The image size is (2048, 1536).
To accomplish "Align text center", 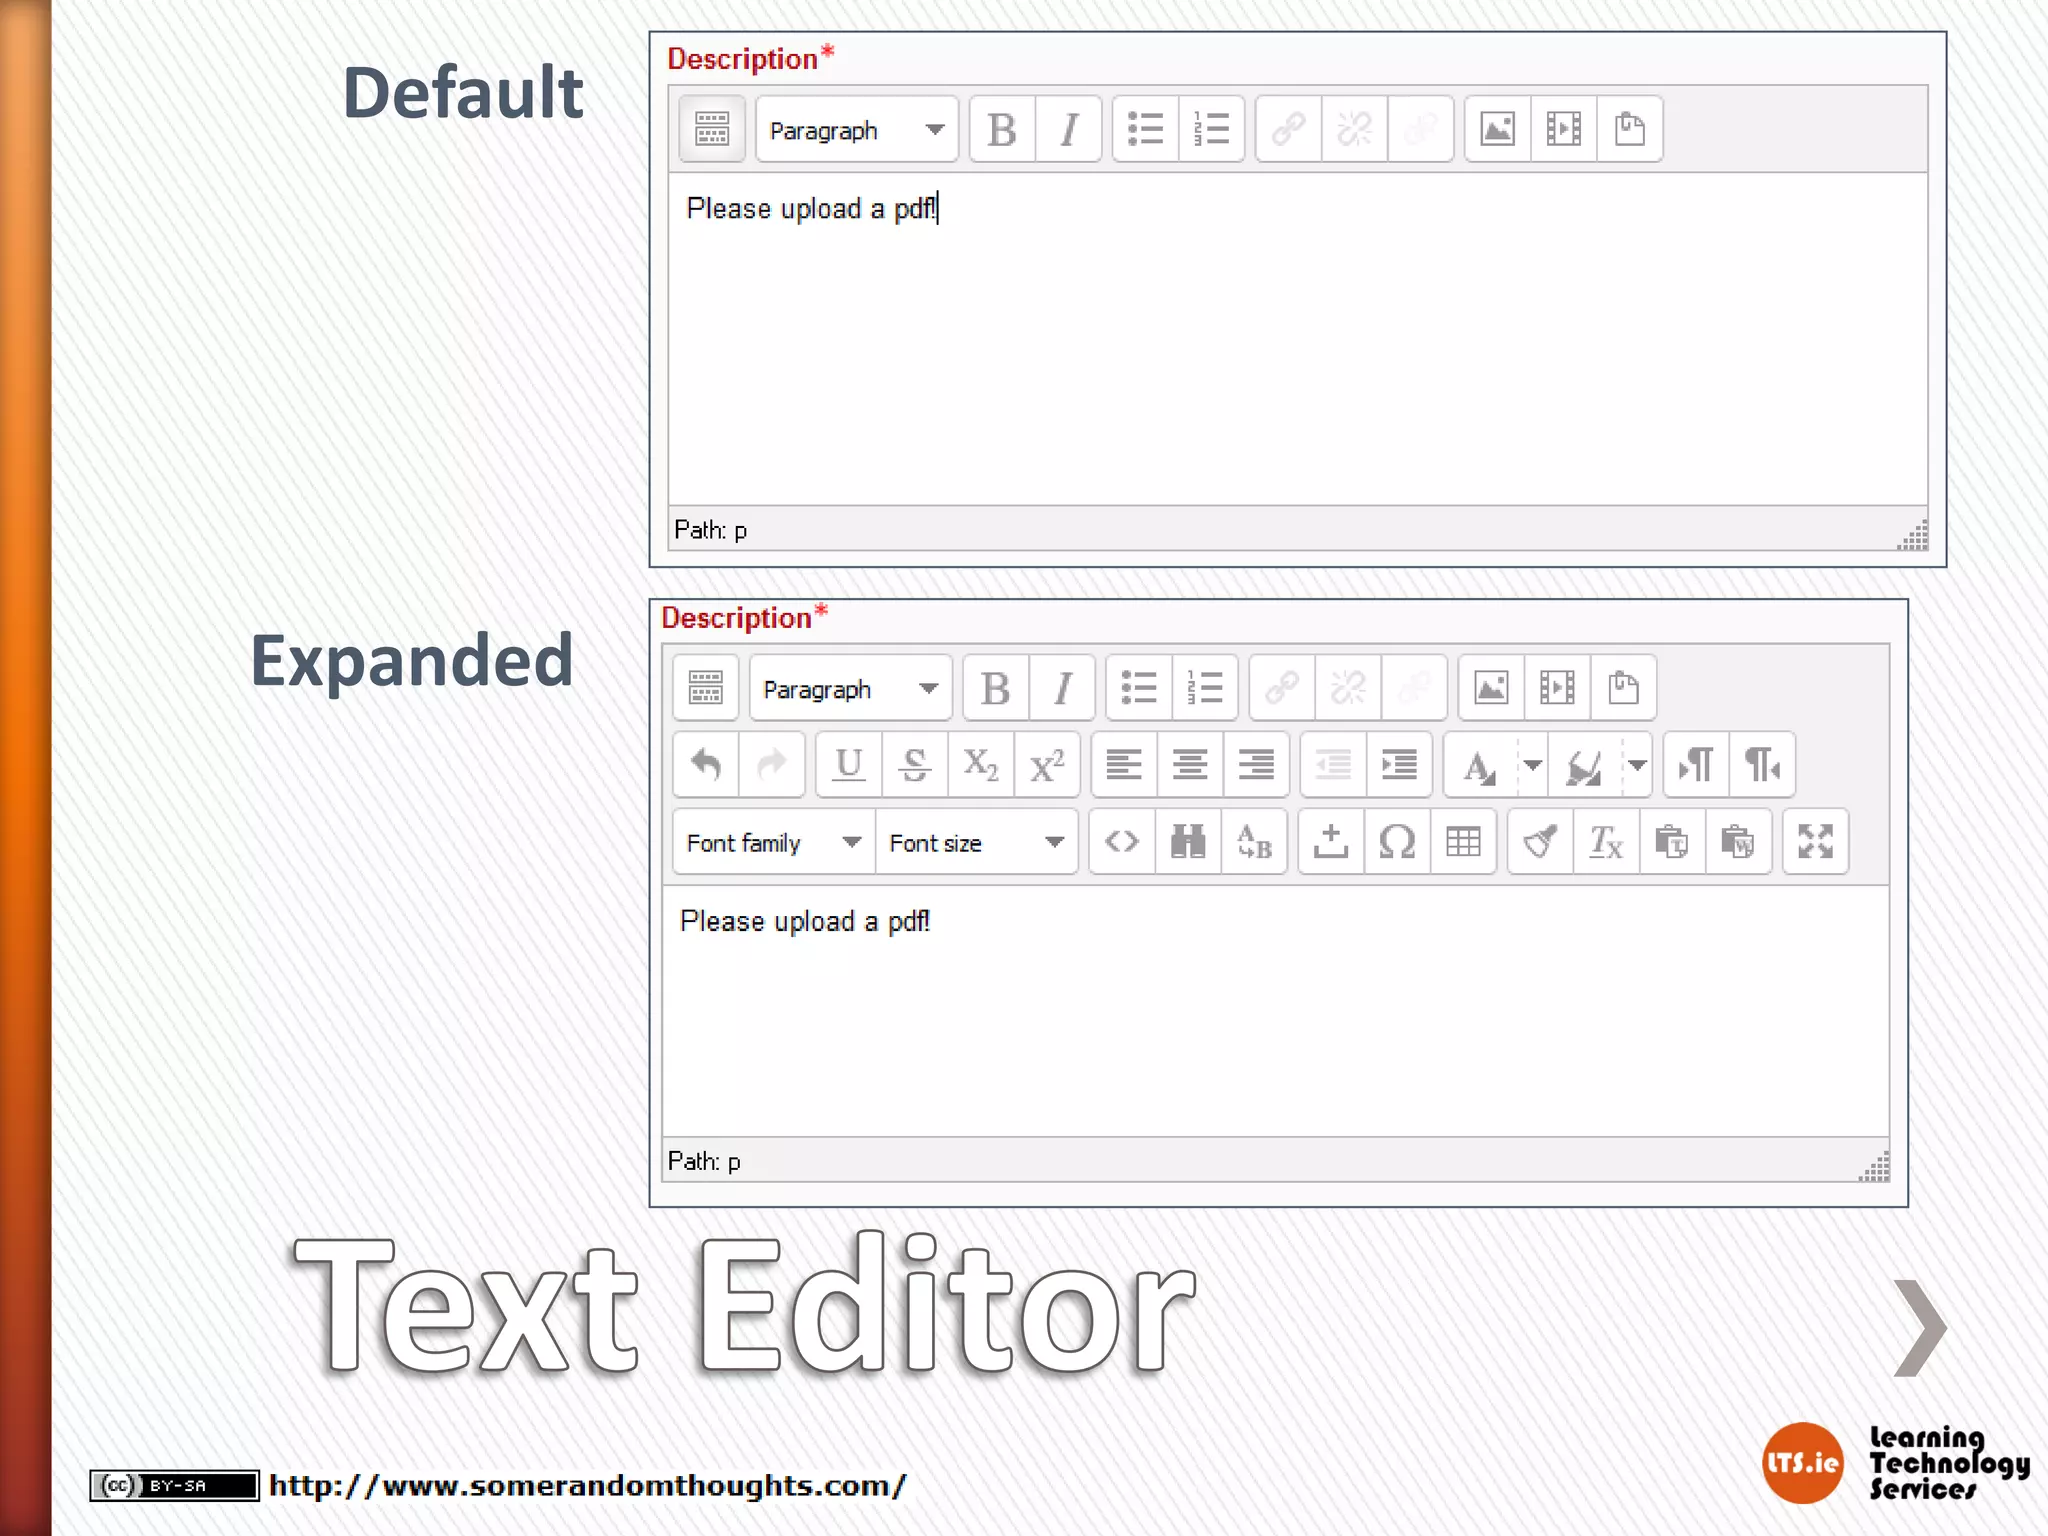I will pyautogui.click(x=1190, y=765).
